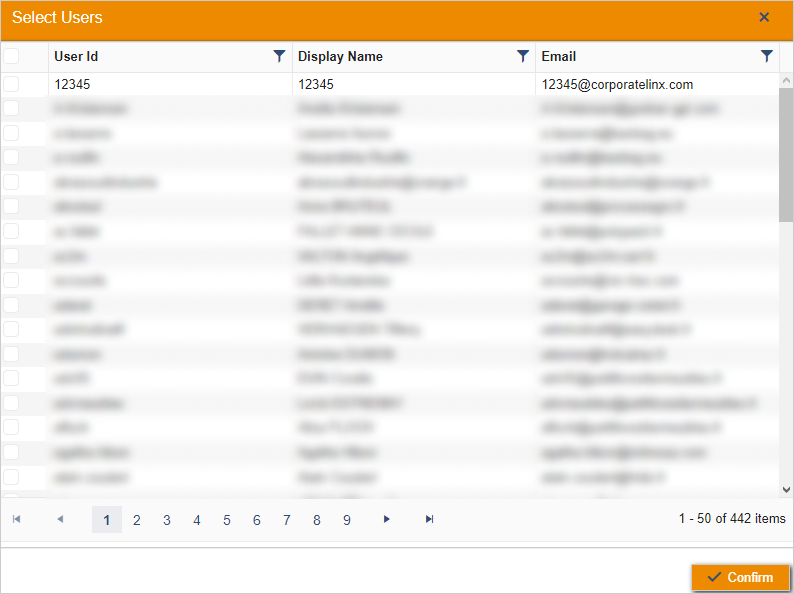This screenshot has height=594, width=794.
Task: Open the Display Name column filter
Action: pyautogui.click(x=522, y=57)
